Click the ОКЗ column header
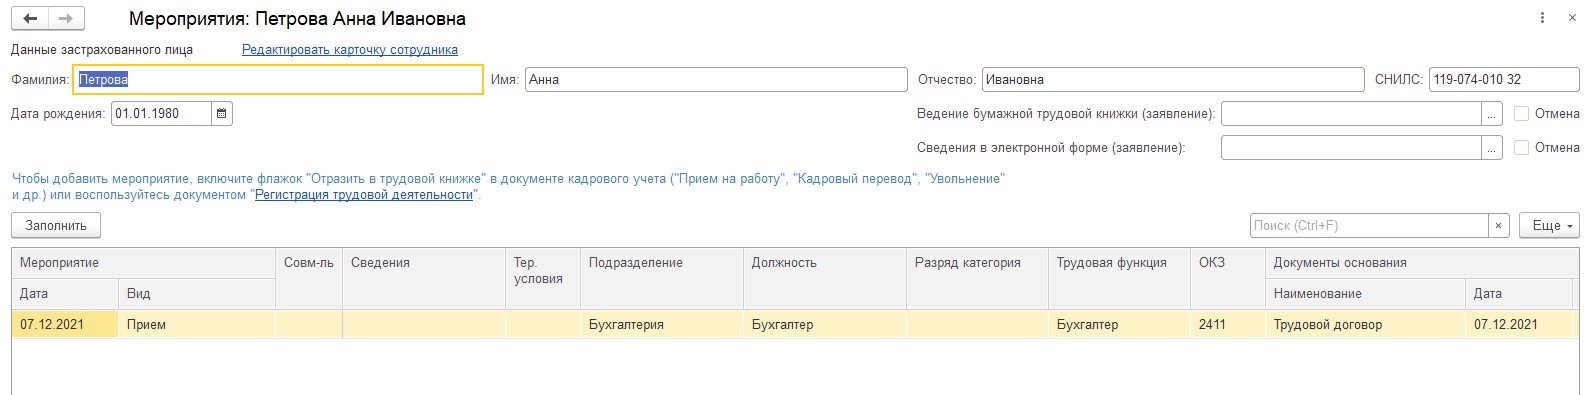The width and height of the screenshot is (1595, 395). (1227, 278)
